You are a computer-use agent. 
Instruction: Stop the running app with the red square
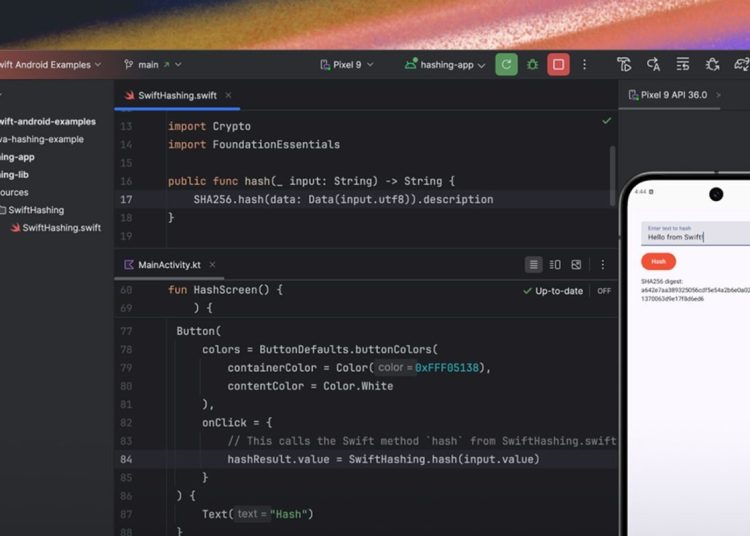[558, 65]
